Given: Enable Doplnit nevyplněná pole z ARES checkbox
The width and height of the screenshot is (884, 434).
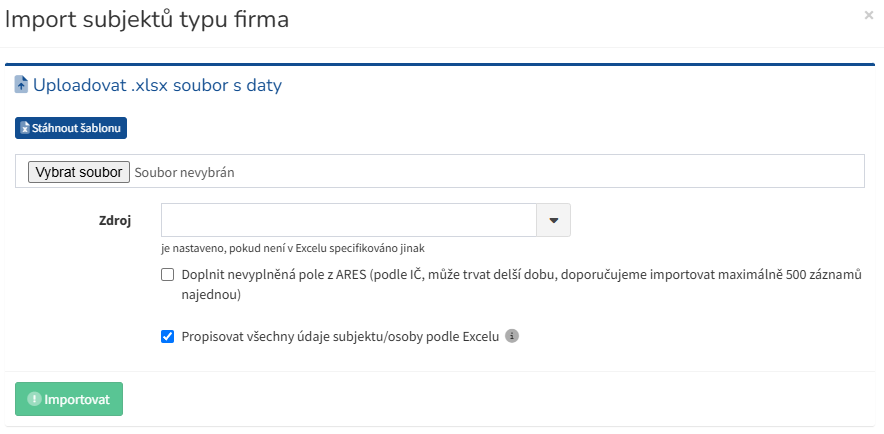Looking at the screenshot, I should click(x=167, y=275).
